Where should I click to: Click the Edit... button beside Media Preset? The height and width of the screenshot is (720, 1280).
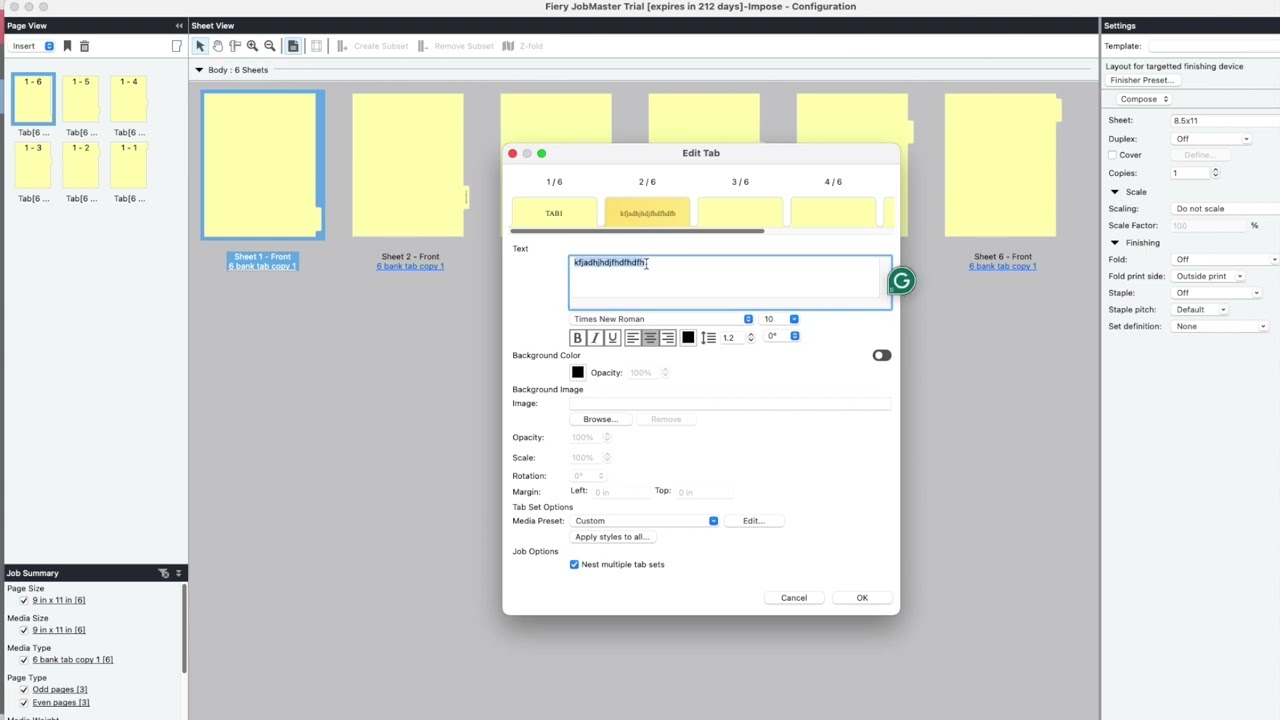[x=753, y=521]
